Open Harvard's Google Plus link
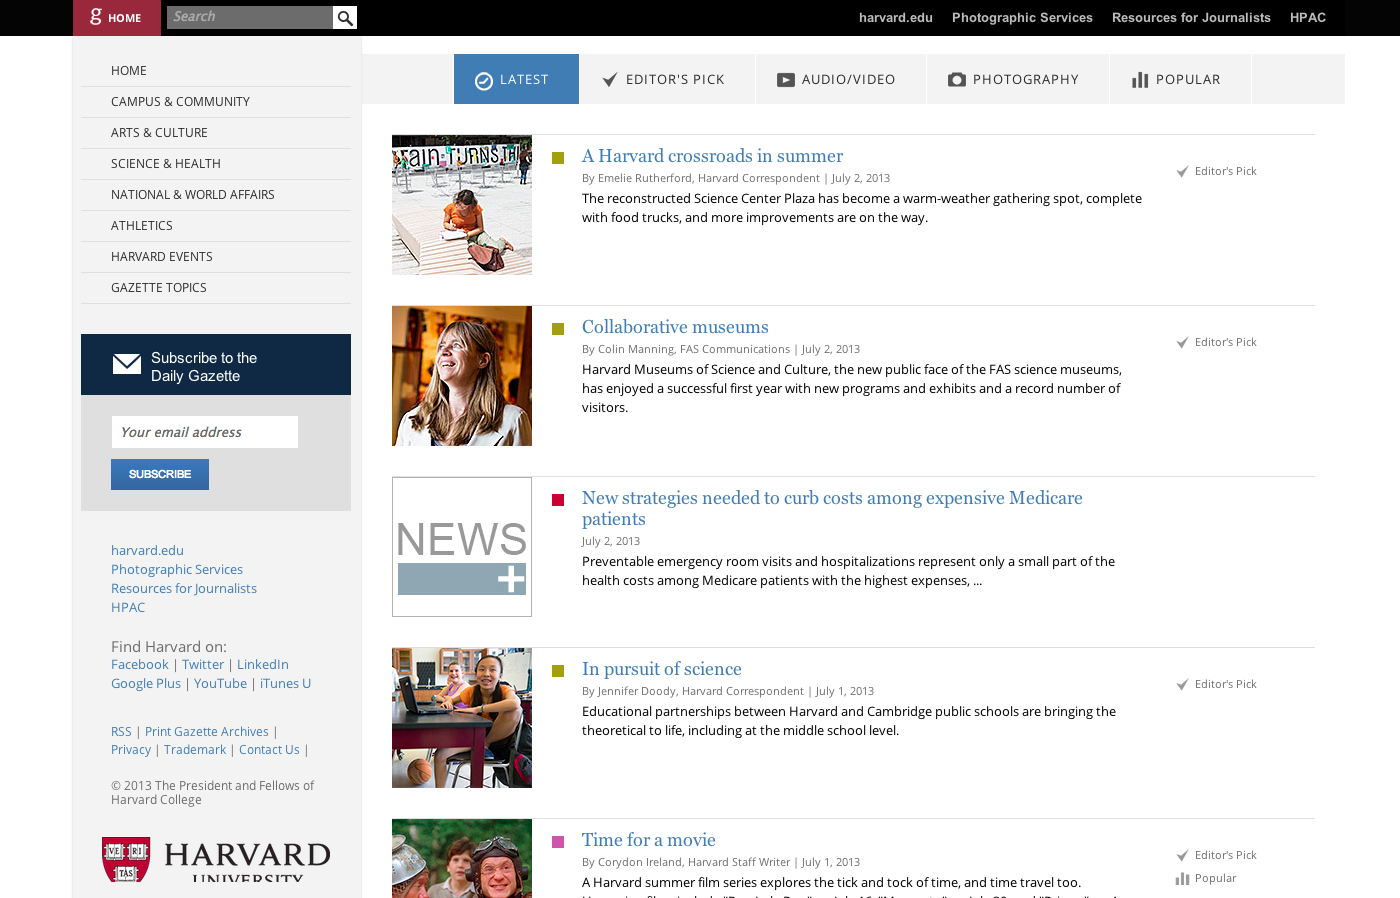 (146, 684)
